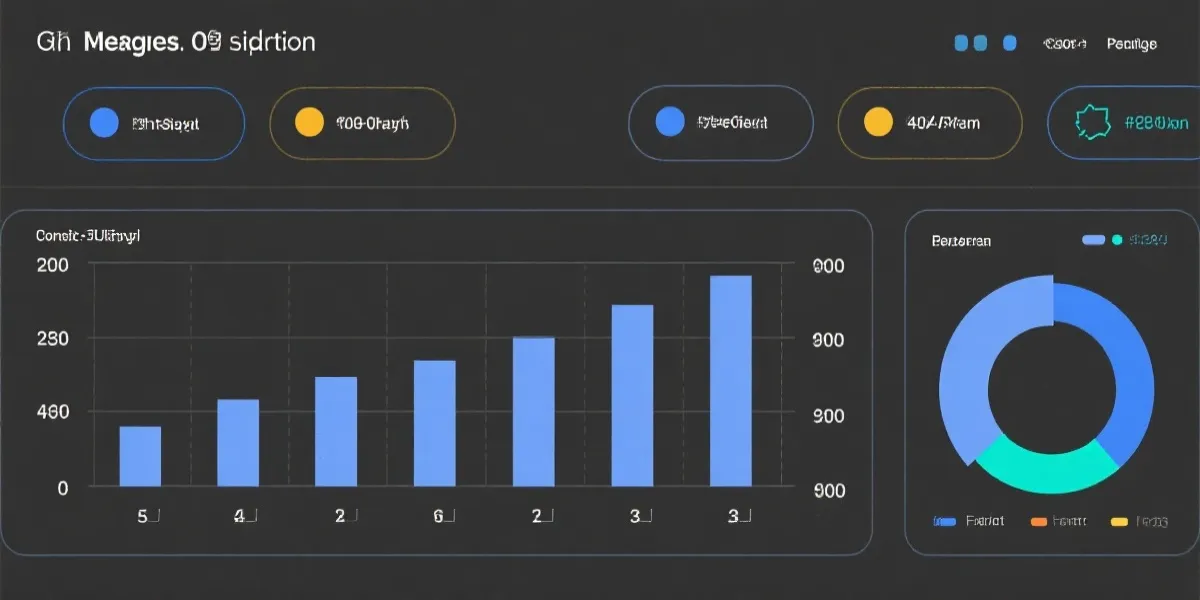Click the teal dot in the donut panel header
1200x600 pixels.
click(x=1118, y=240)
